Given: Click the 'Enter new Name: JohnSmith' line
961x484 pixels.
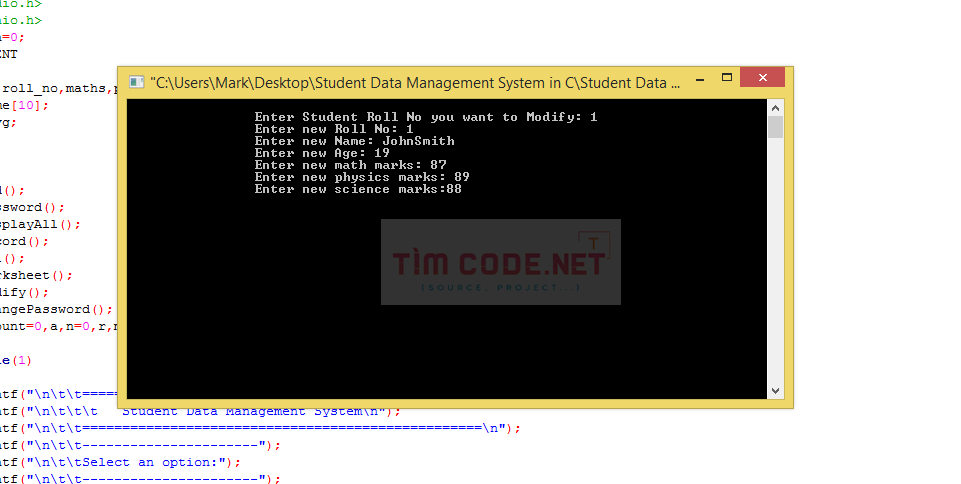Looking at the screenshot, I should coord(355,141).
